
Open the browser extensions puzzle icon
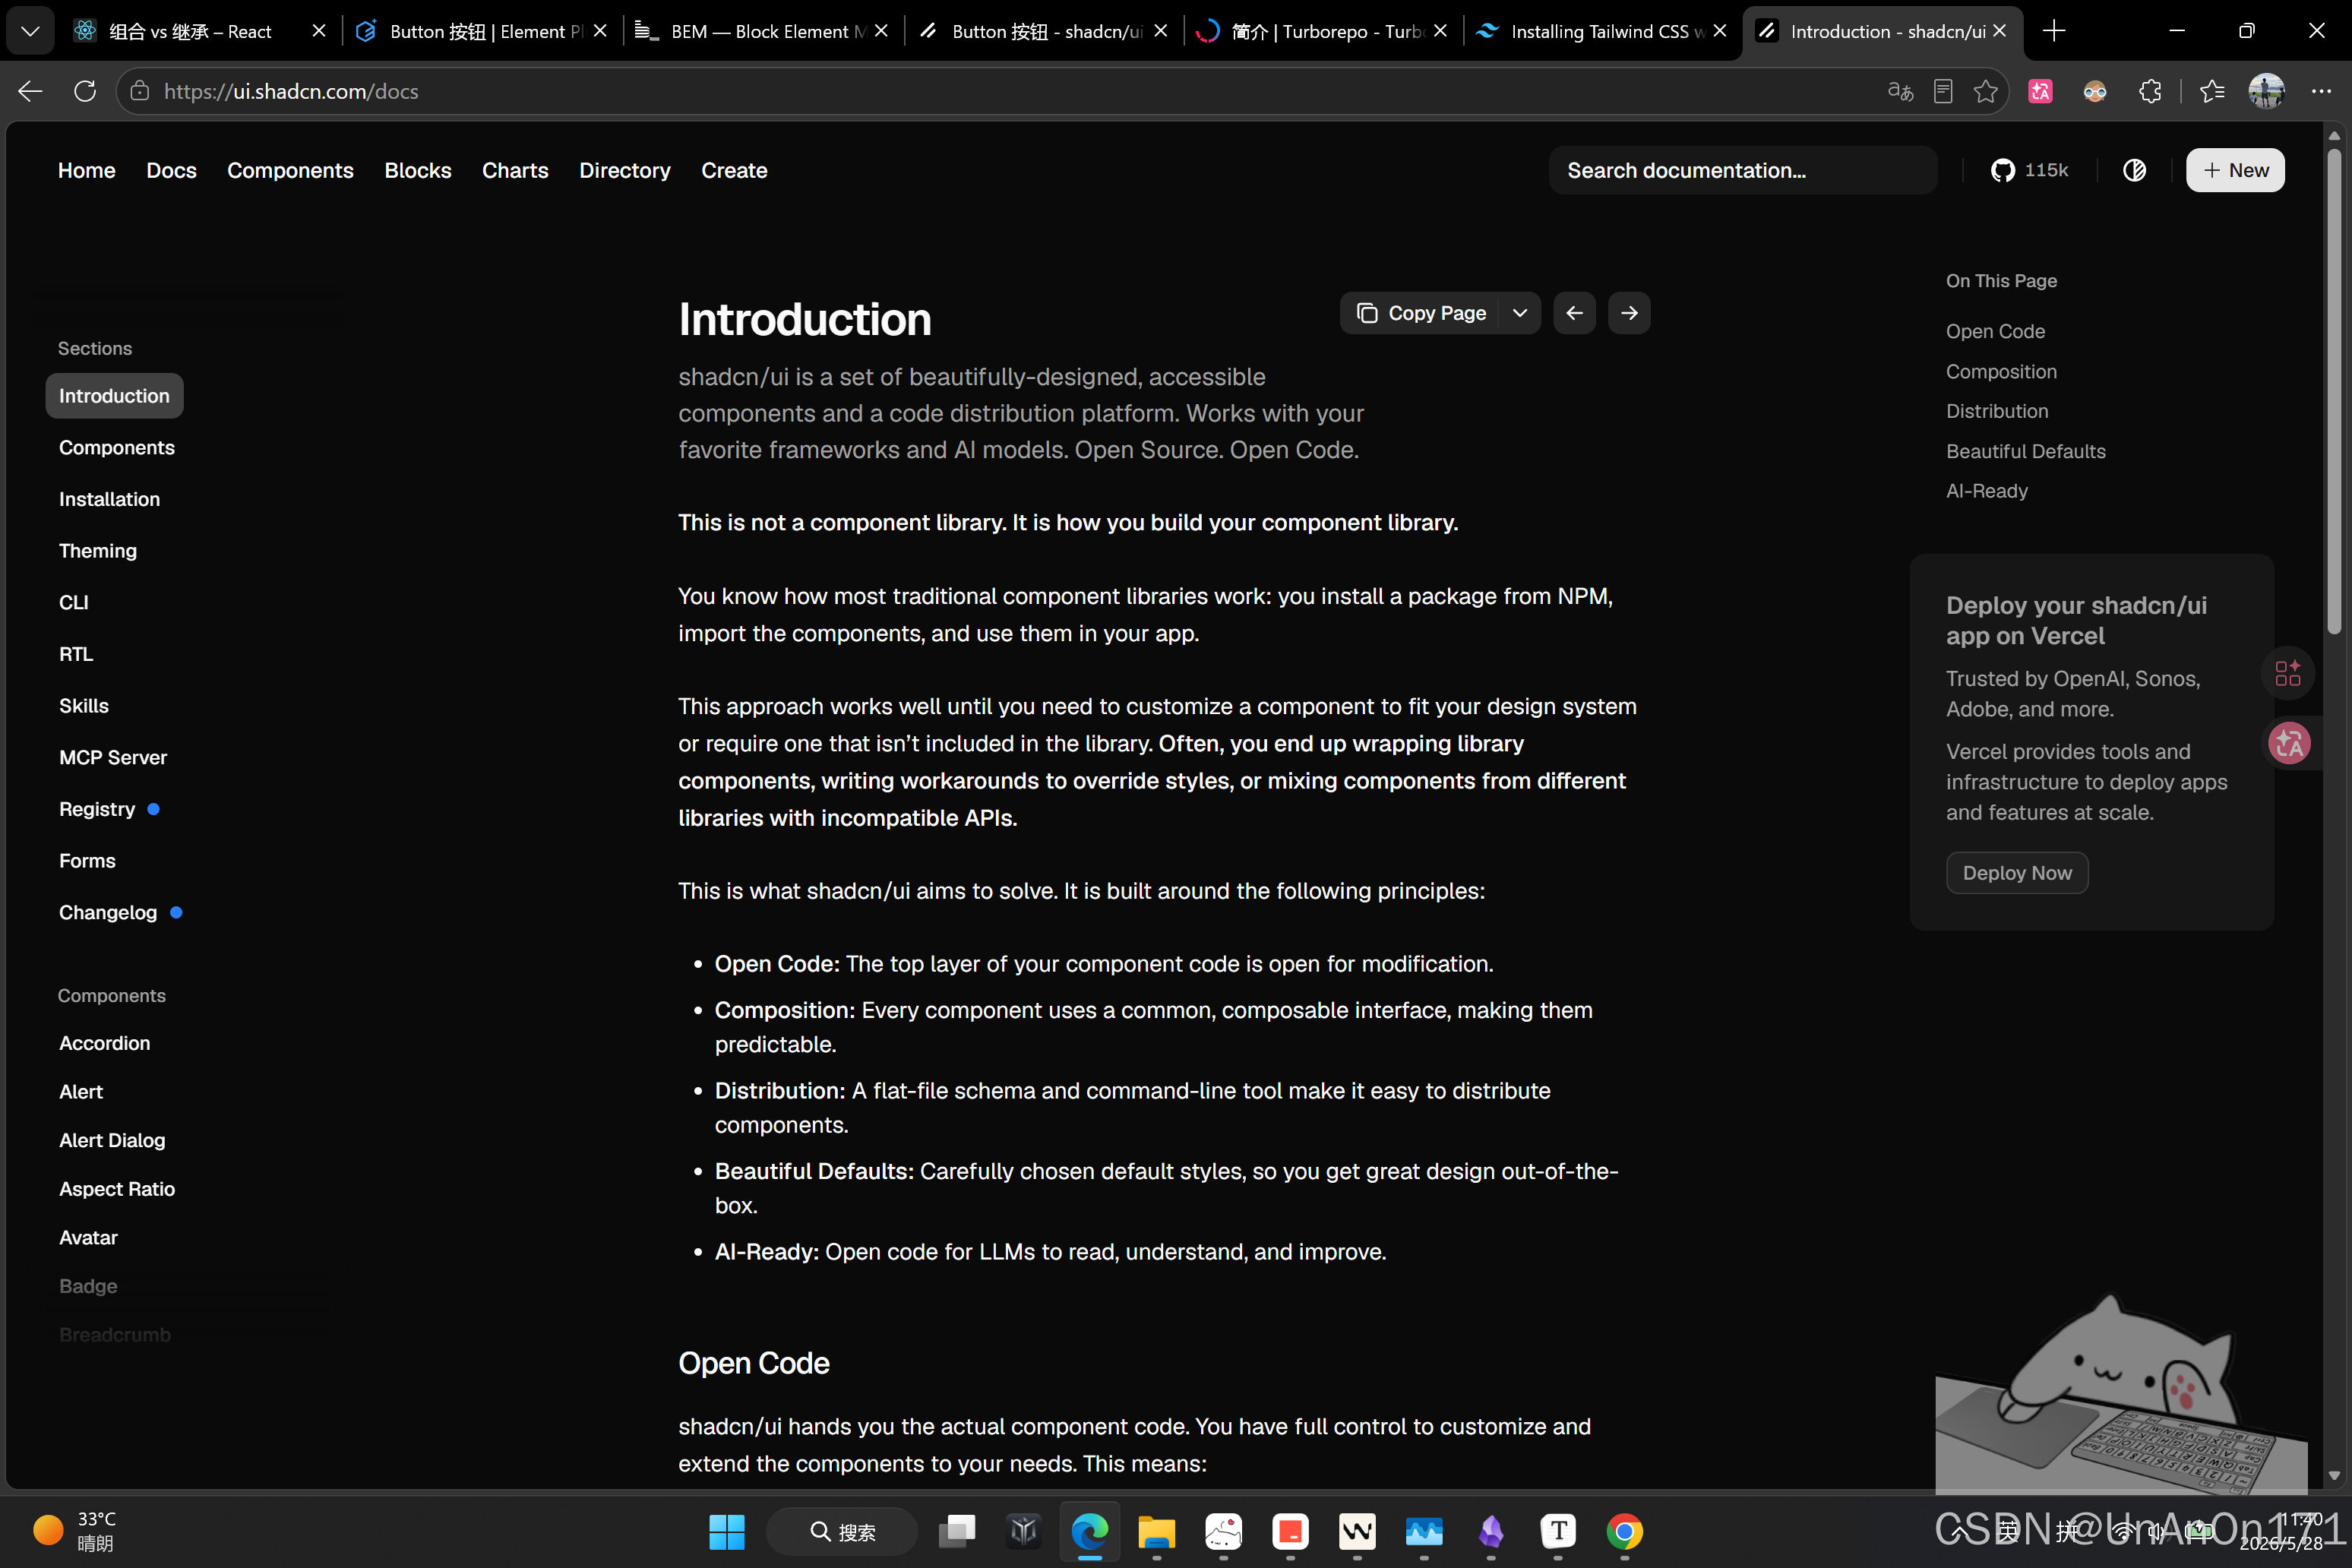pos(2150,91)
